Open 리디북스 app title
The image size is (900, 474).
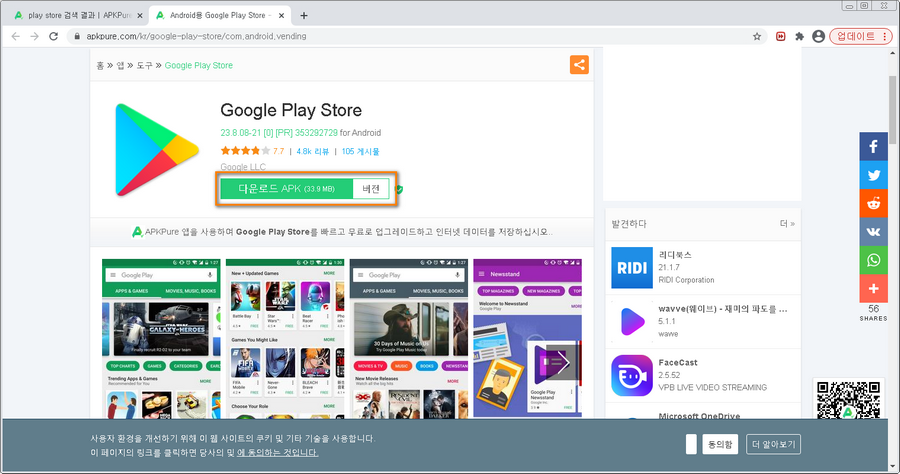(675, 255)
